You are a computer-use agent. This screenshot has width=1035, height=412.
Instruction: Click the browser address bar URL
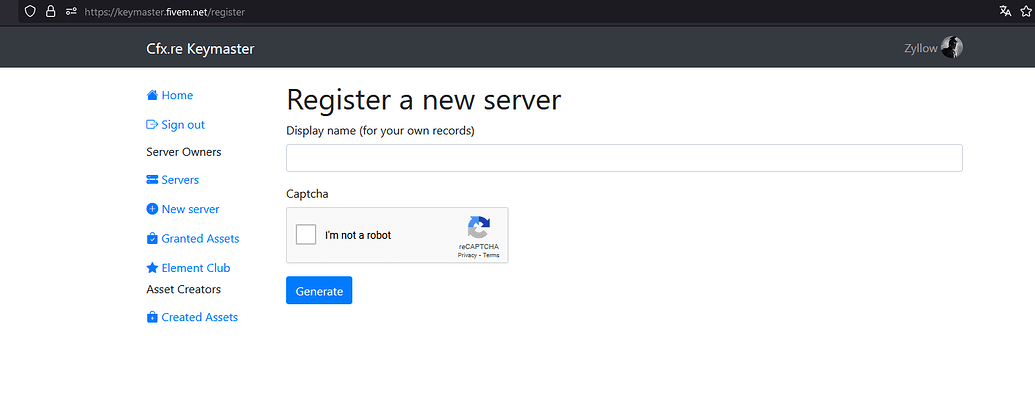[165, 12]
